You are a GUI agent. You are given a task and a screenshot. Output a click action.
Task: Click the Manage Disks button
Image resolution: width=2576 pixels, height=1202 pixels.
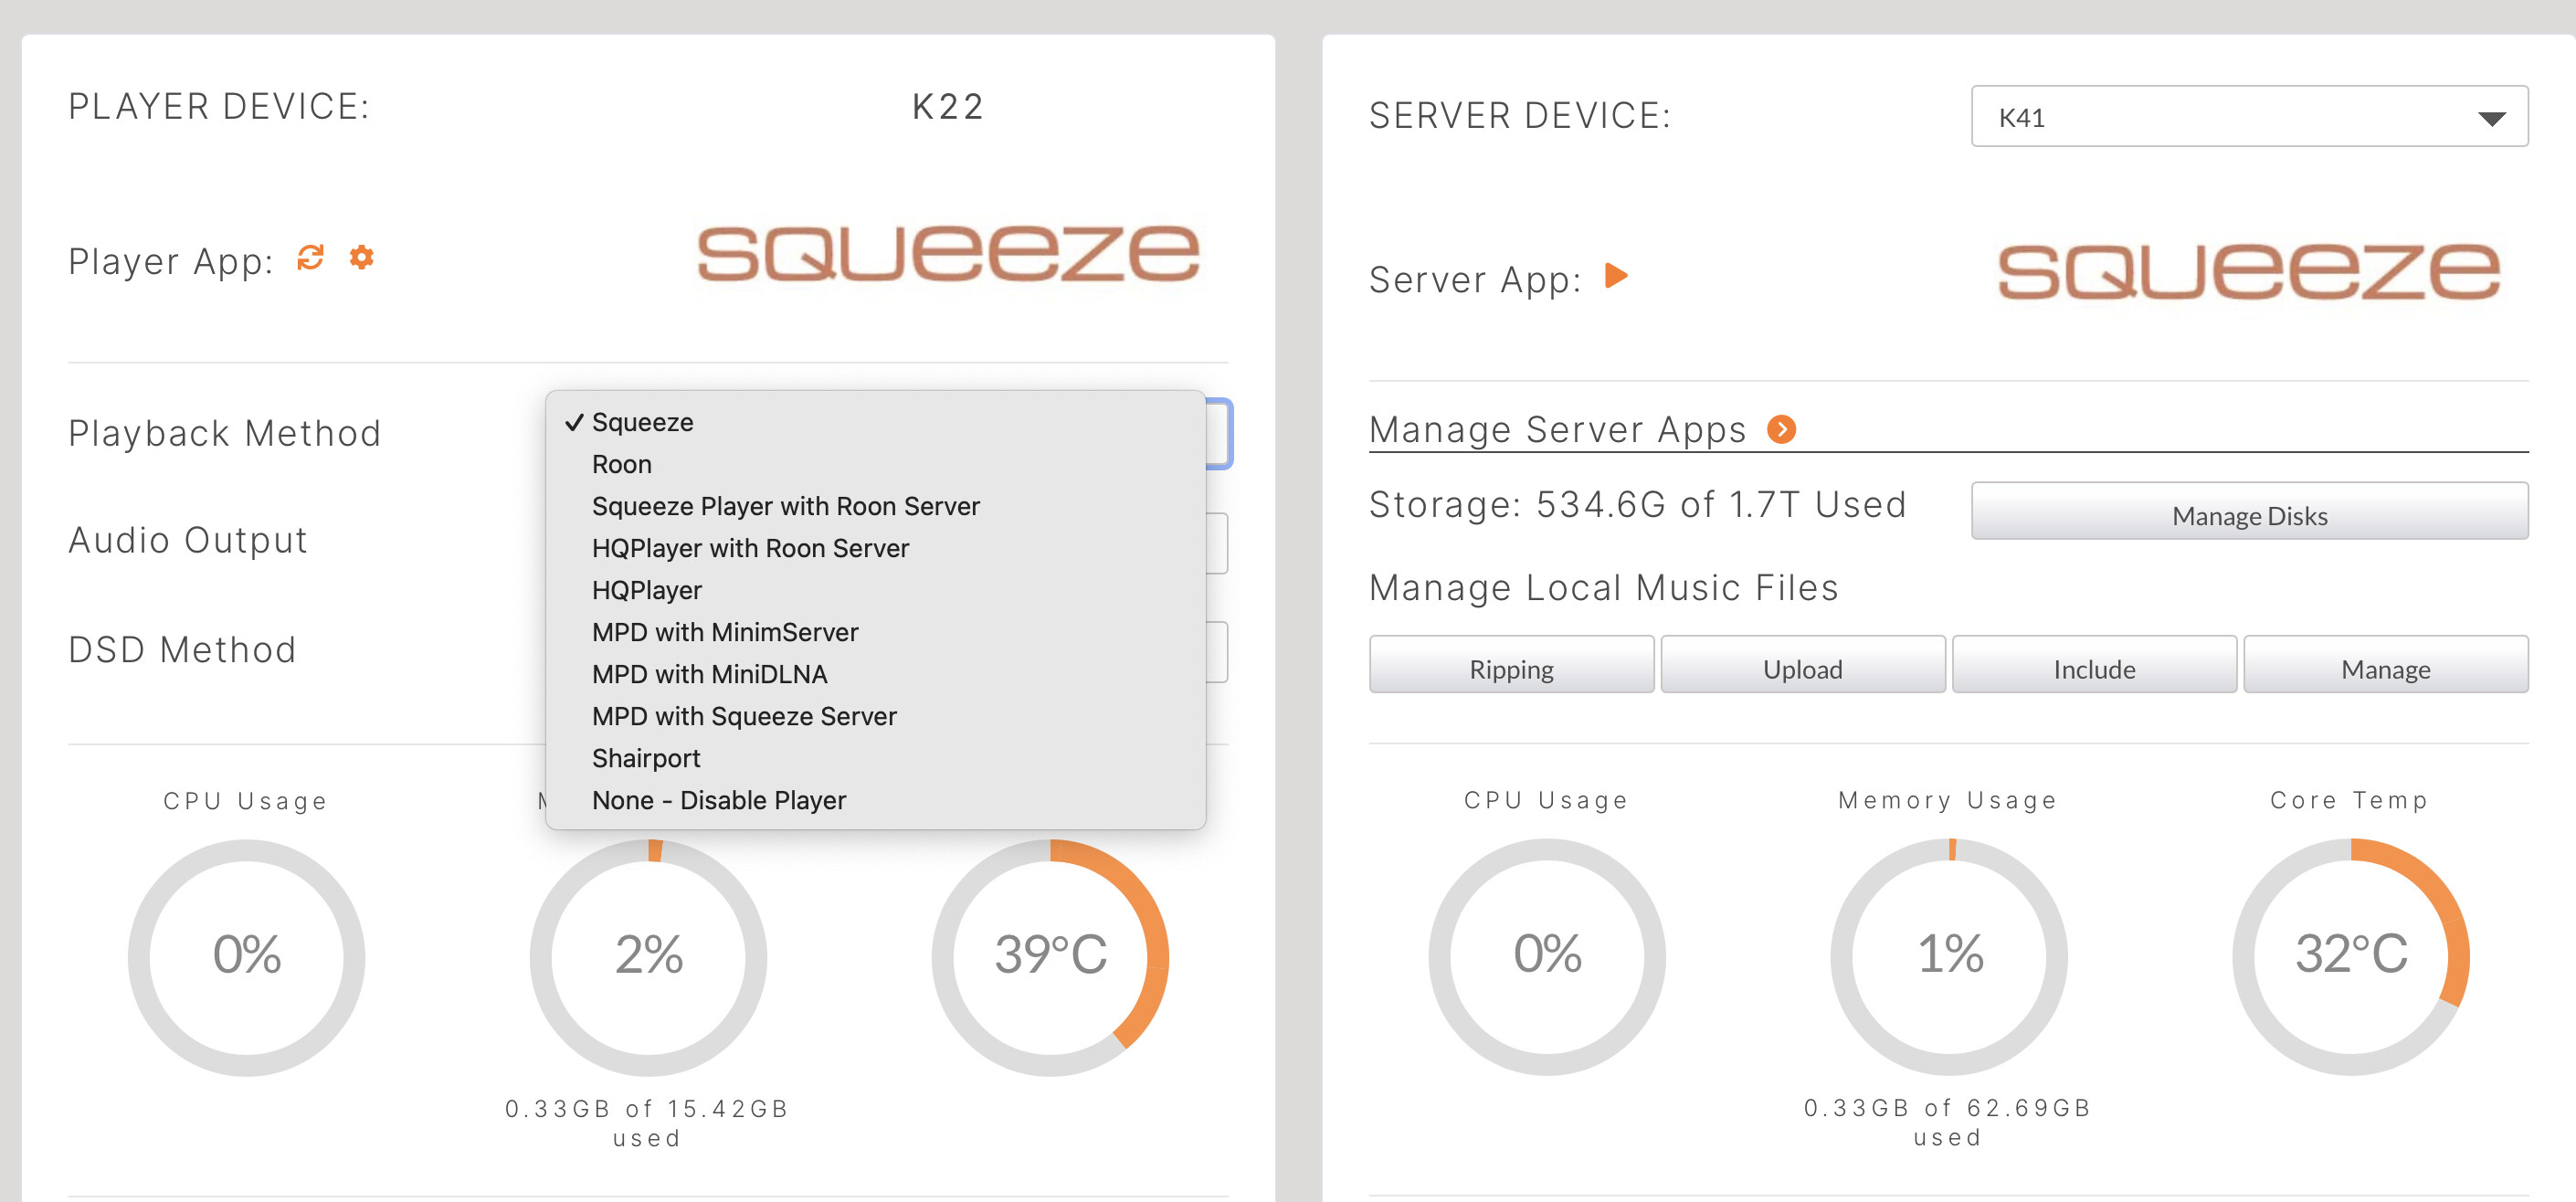click(2249, 515)
